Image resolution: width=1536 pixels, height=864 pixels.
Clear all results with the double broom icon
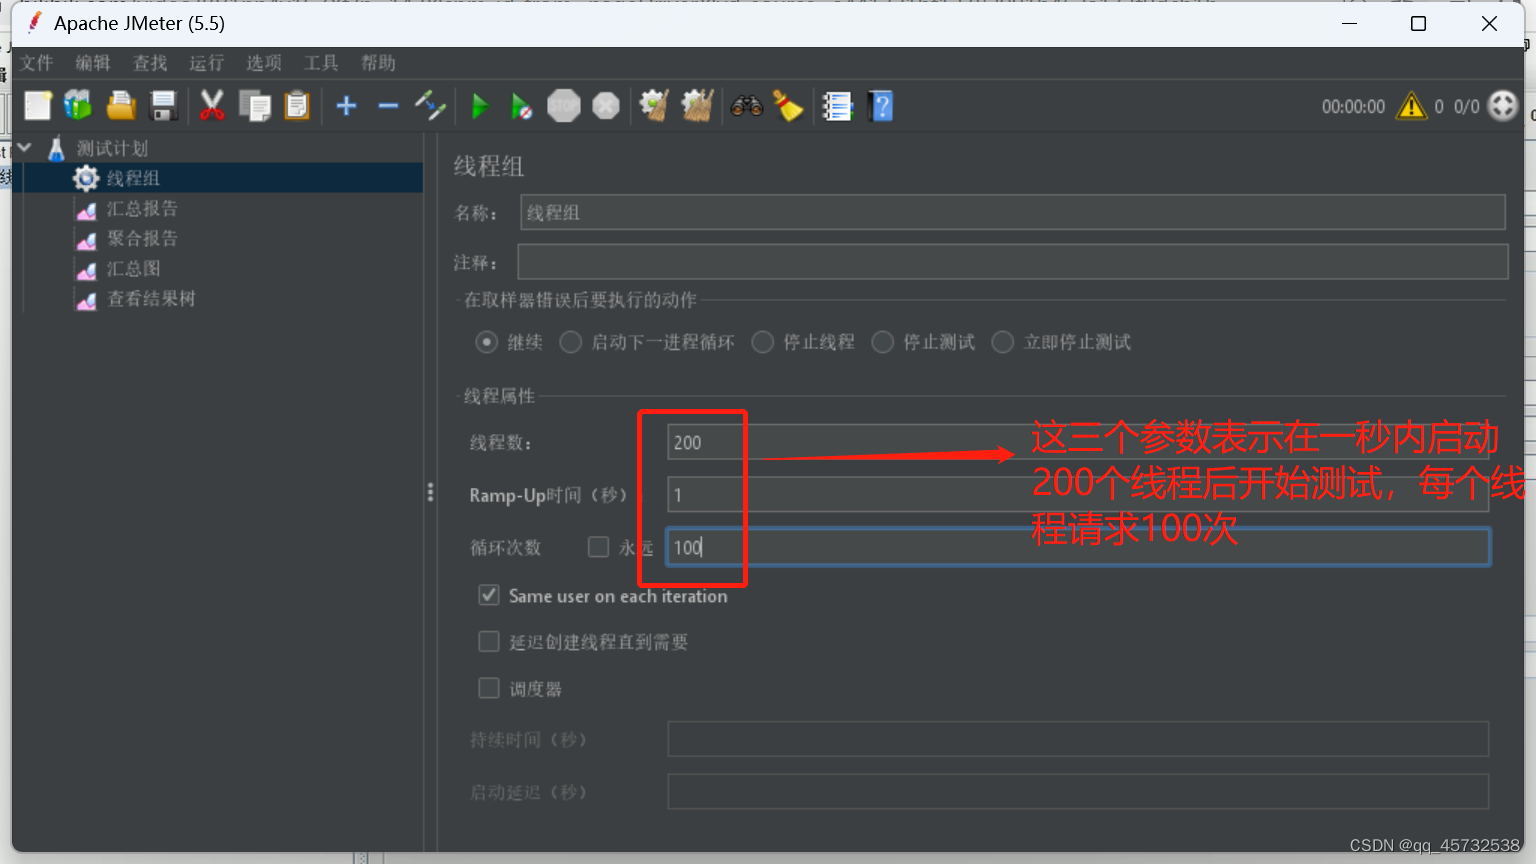tap(697, 105)
